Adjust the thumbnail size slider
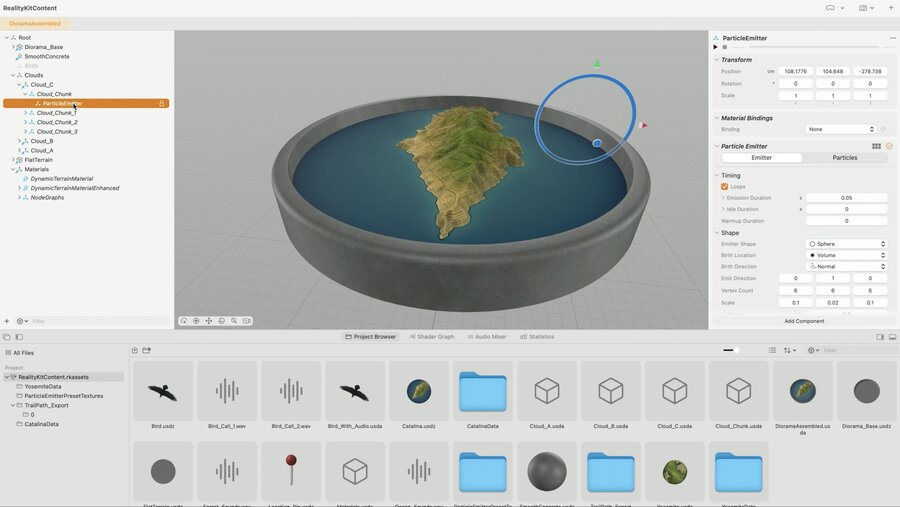900x507 pixels. 731,350
